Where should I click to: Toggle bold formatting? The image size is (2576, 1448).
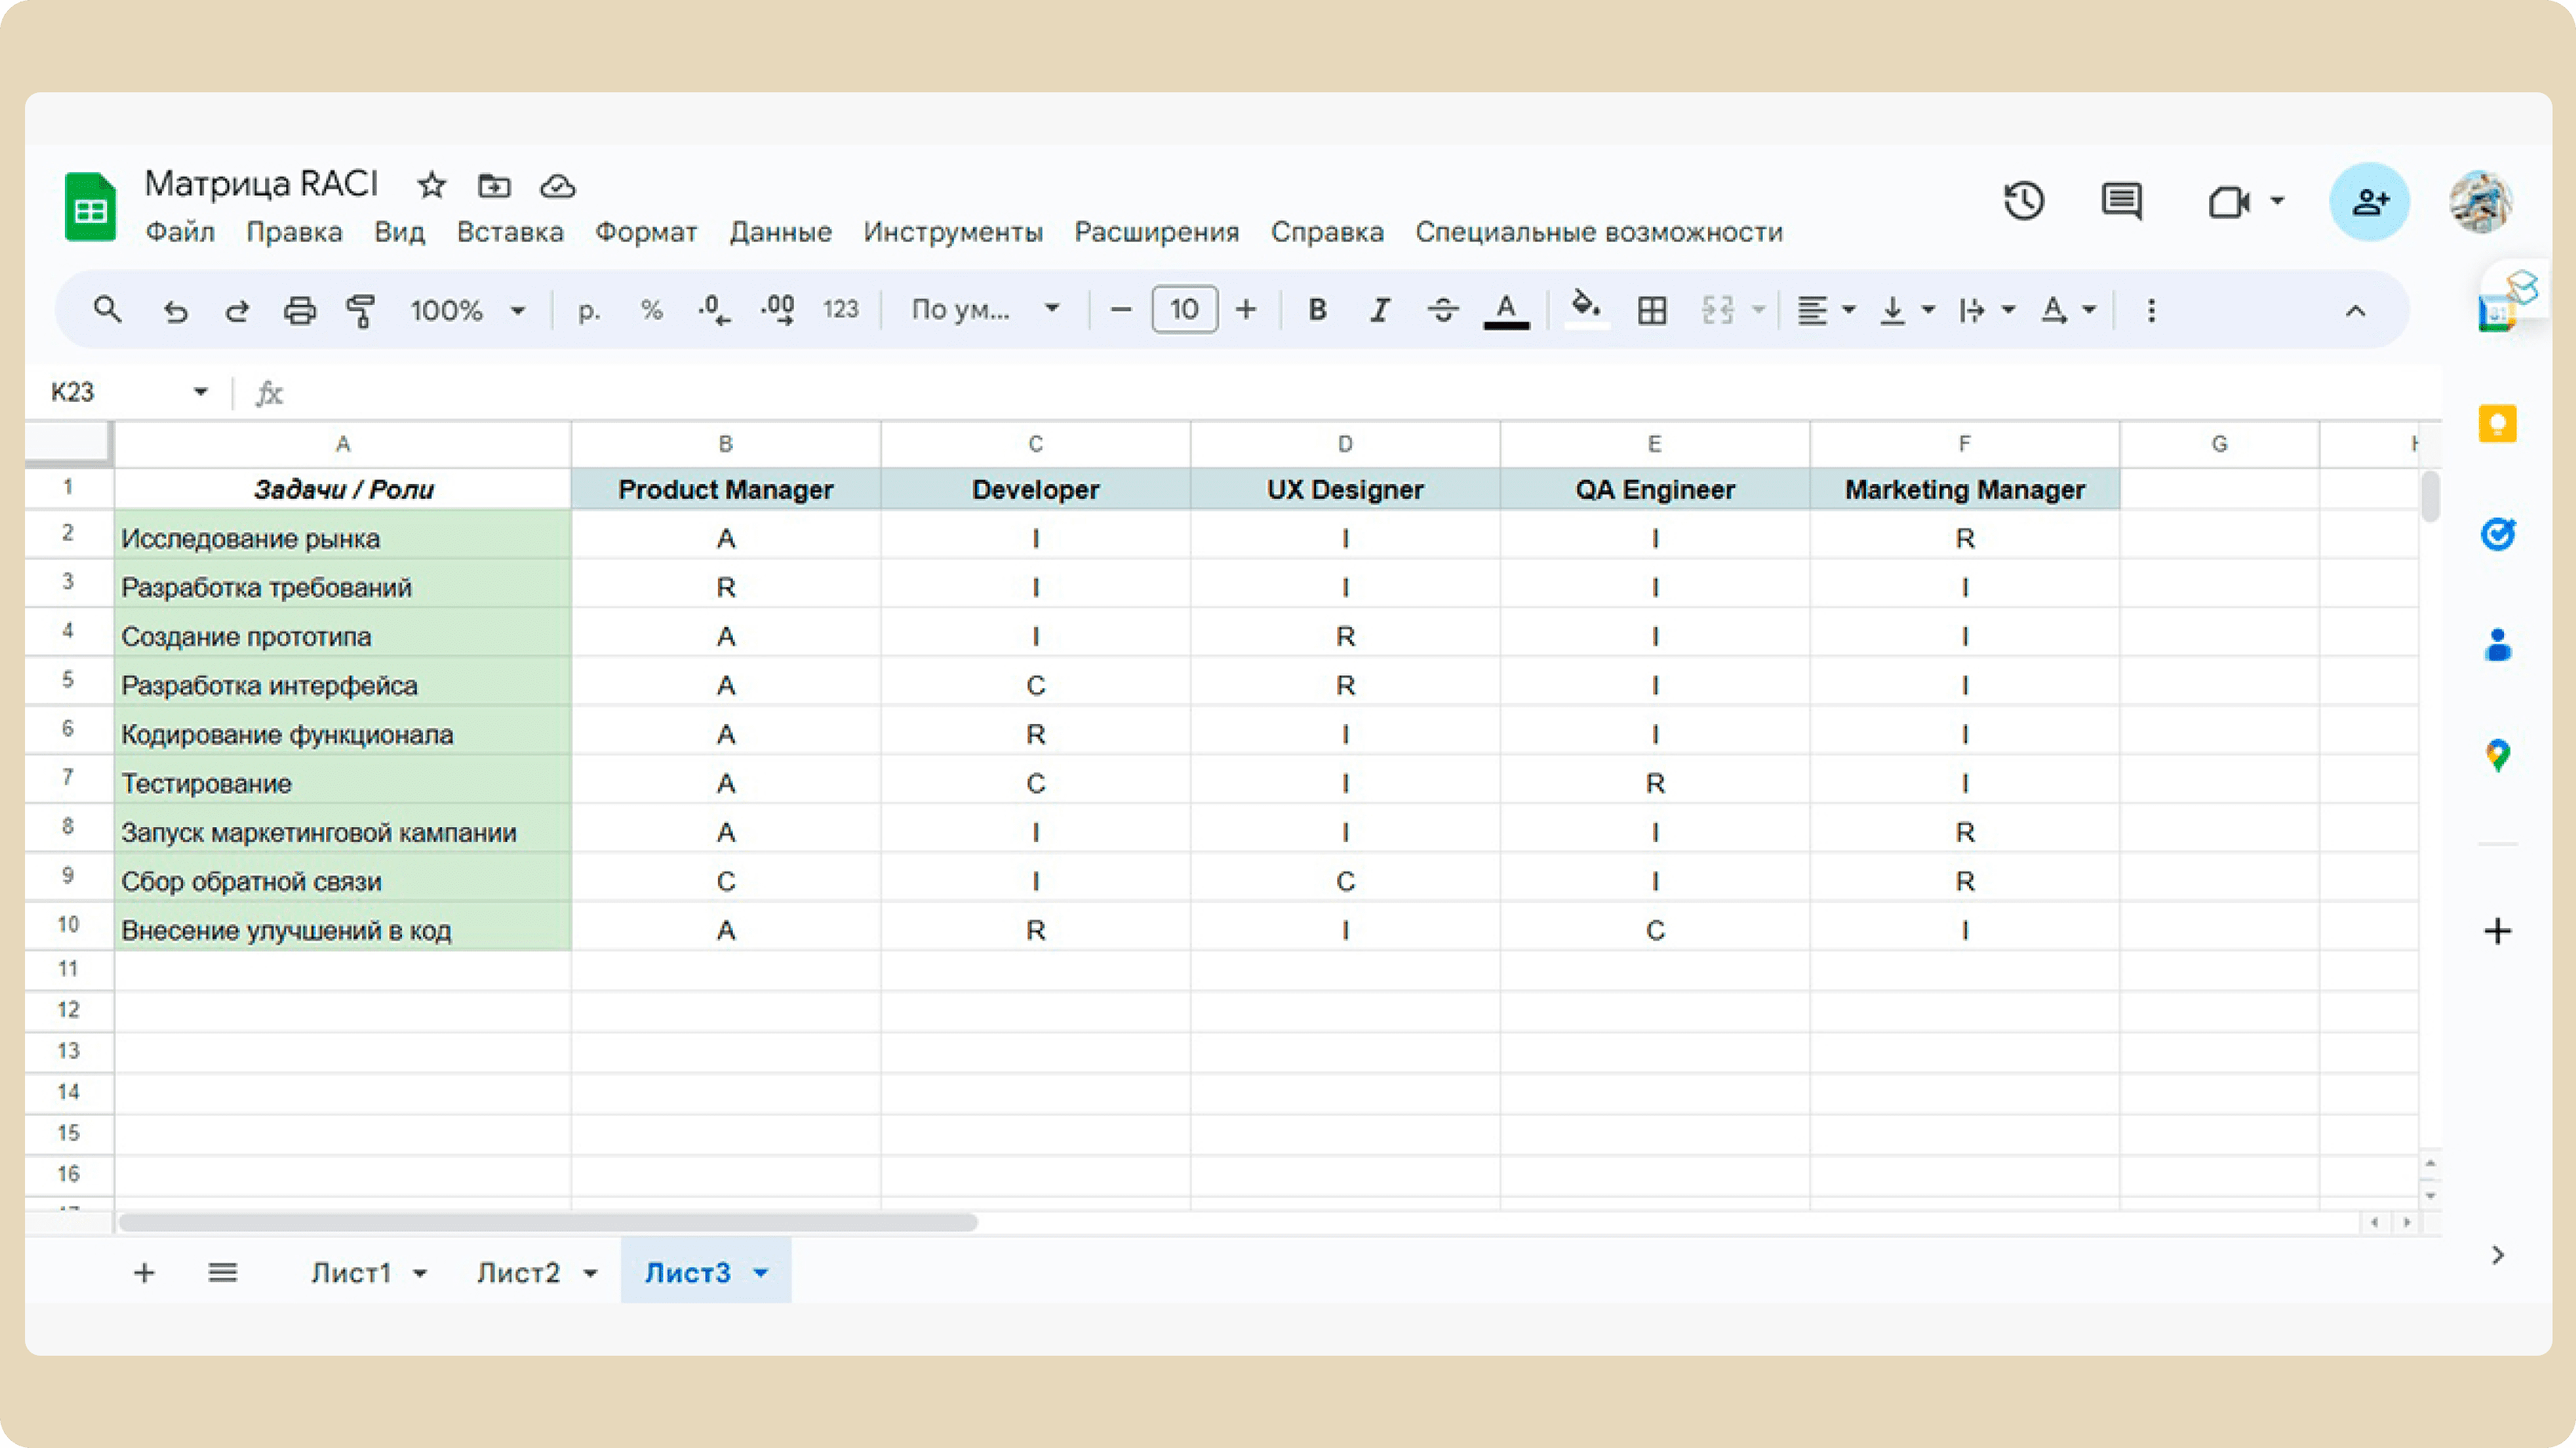[x=1317, y=311]
